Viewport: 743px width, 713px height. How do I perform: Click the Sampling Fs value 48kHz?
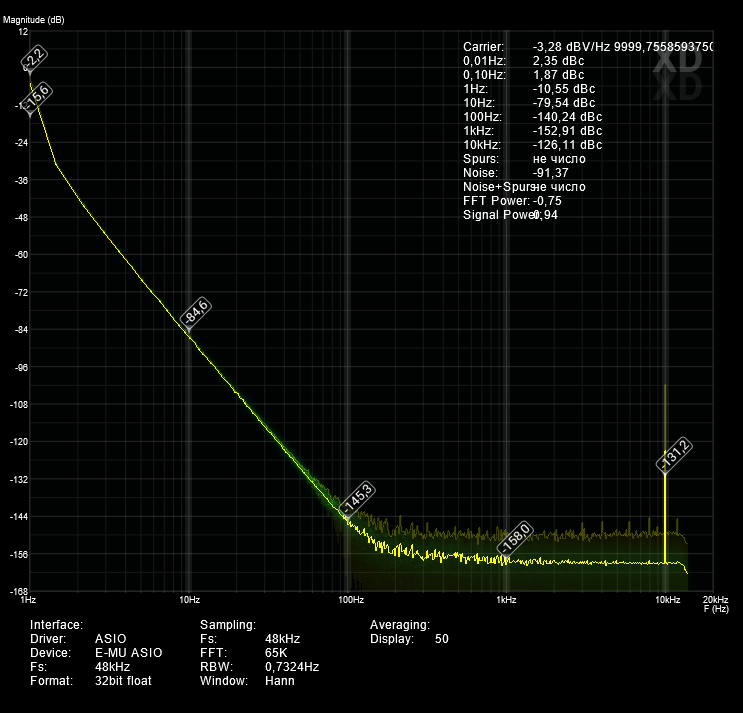[282, 639]
